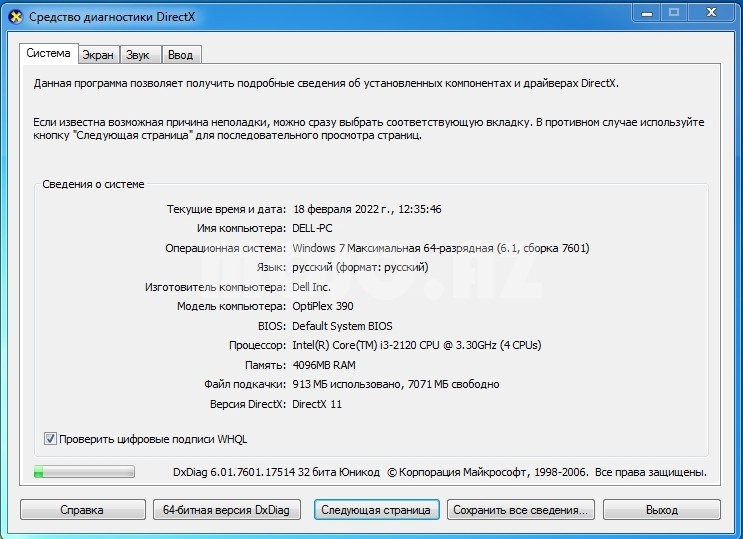Exit via the Выход button
The width and height of the screenshot is (743, 539).
click(661, 509)
